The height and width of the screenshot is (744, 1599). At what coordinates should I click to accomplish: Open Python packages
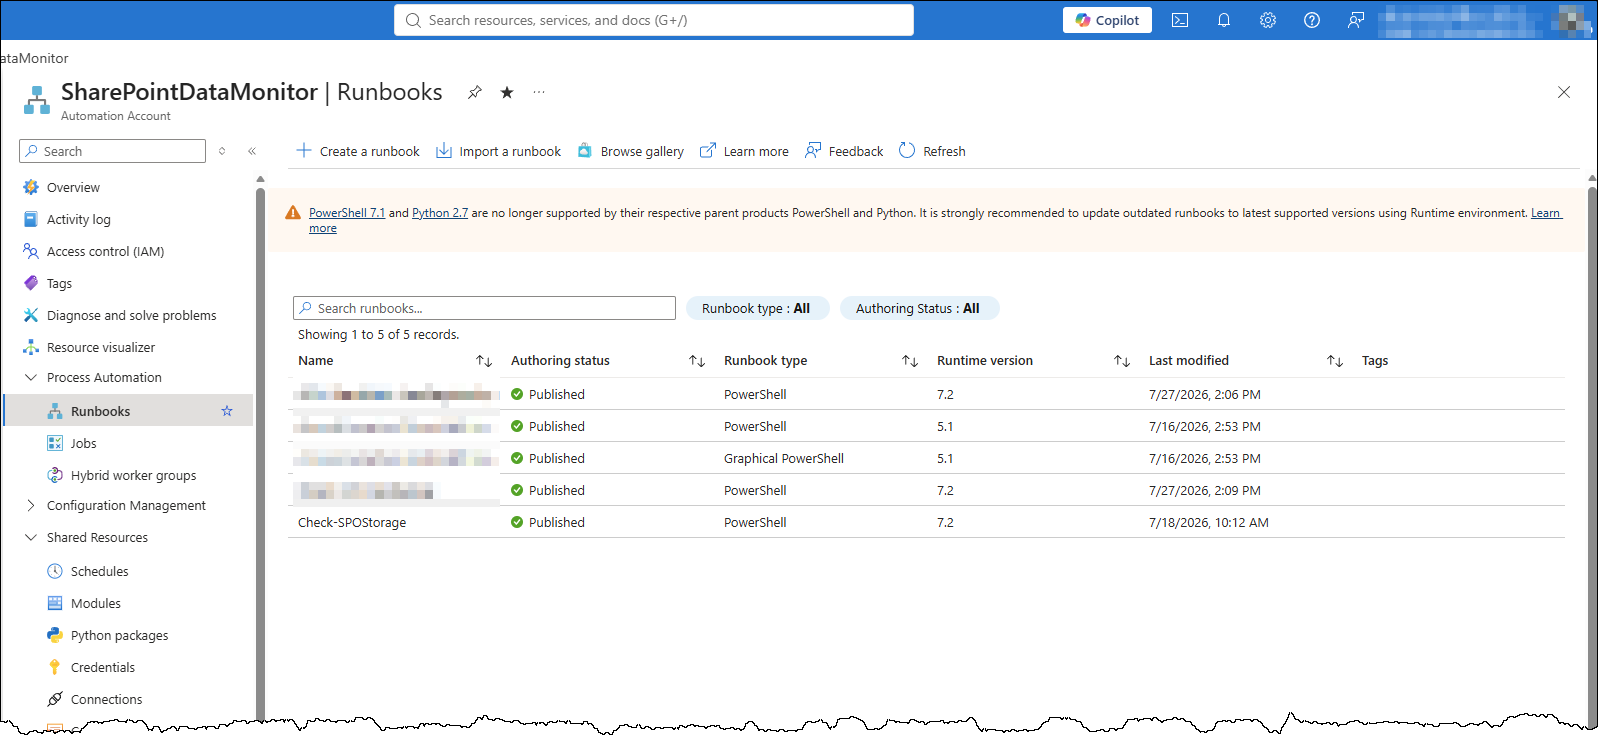[x=119, y=635]
